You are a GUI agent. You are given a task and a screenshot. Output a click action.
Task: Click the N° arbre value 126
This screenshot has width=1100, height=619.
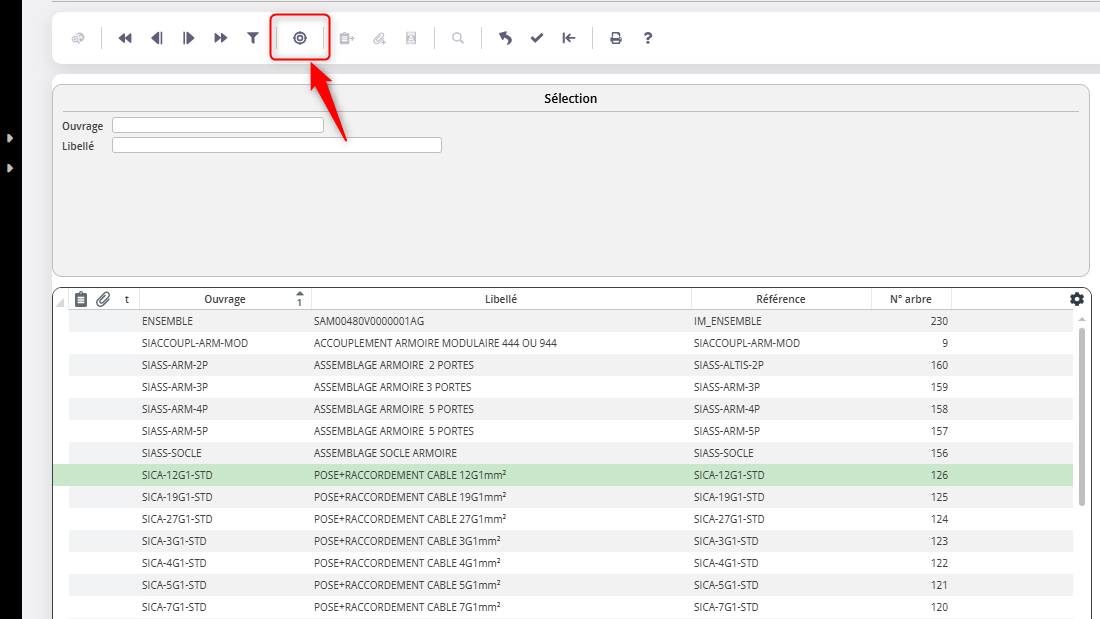click(x=939, y=475)
